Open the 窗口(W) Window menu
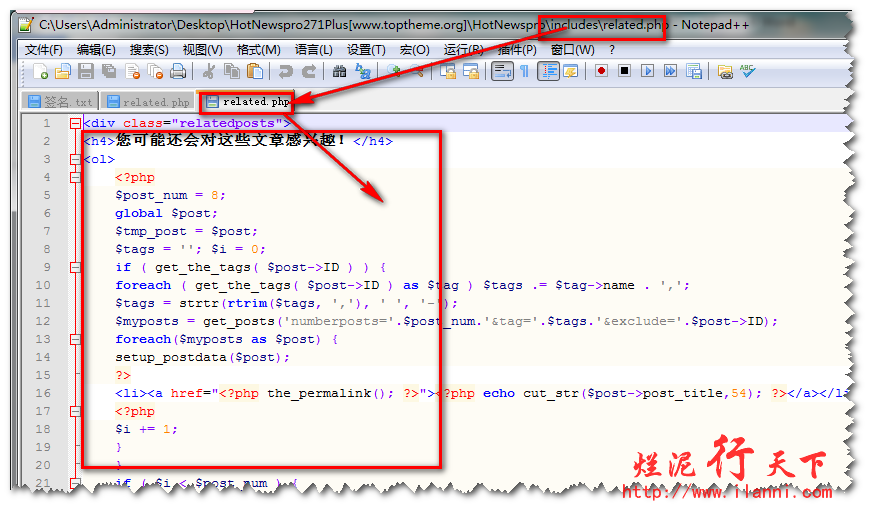The height and width of the screenshot is (510, 872). [572, 50]
